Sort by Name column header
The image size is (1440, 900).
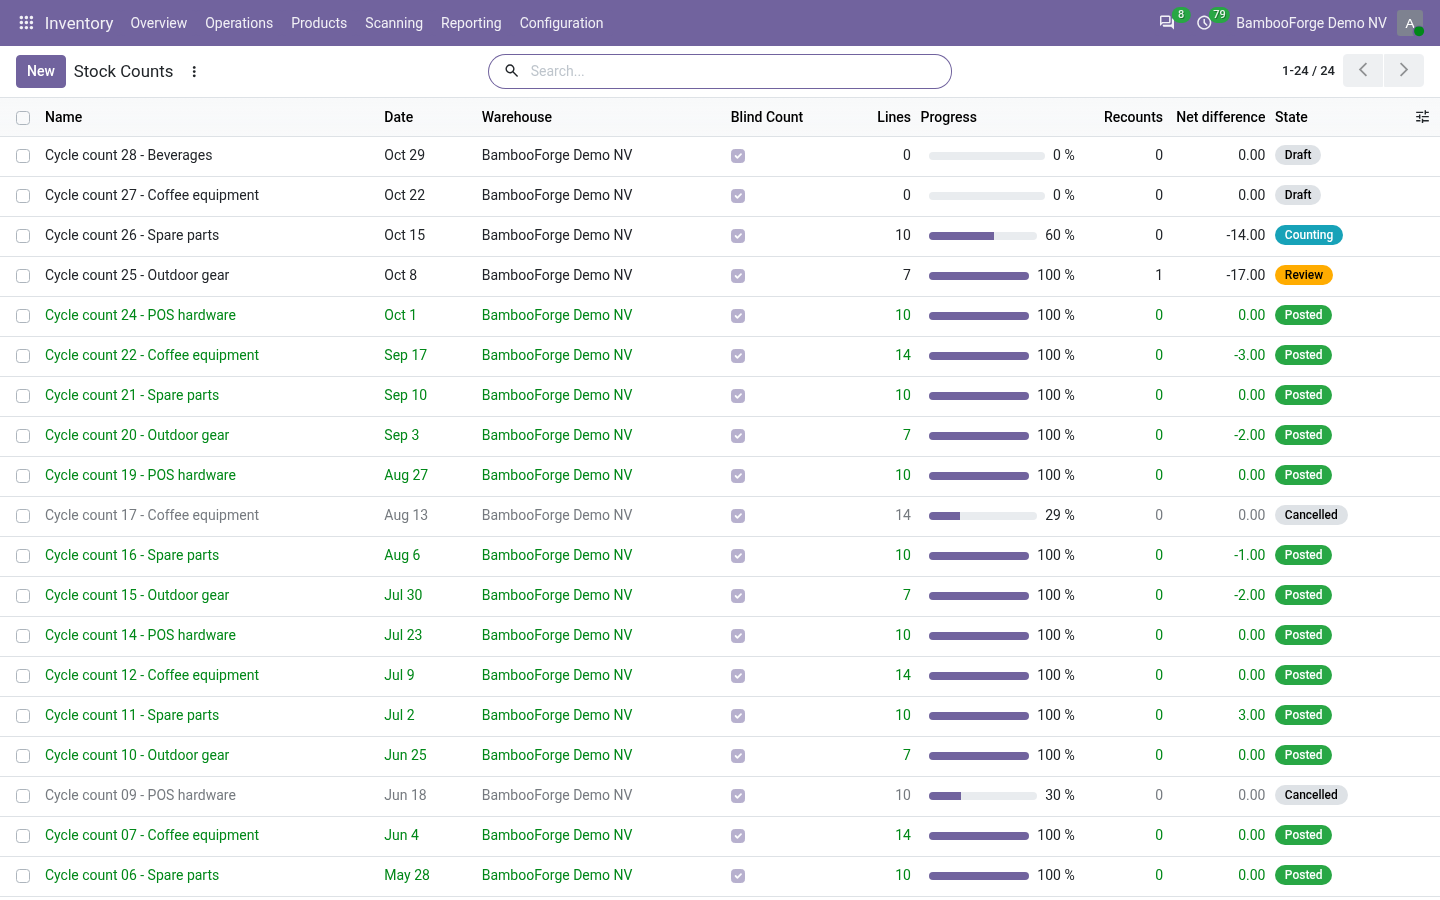click(x=64, y=117)
